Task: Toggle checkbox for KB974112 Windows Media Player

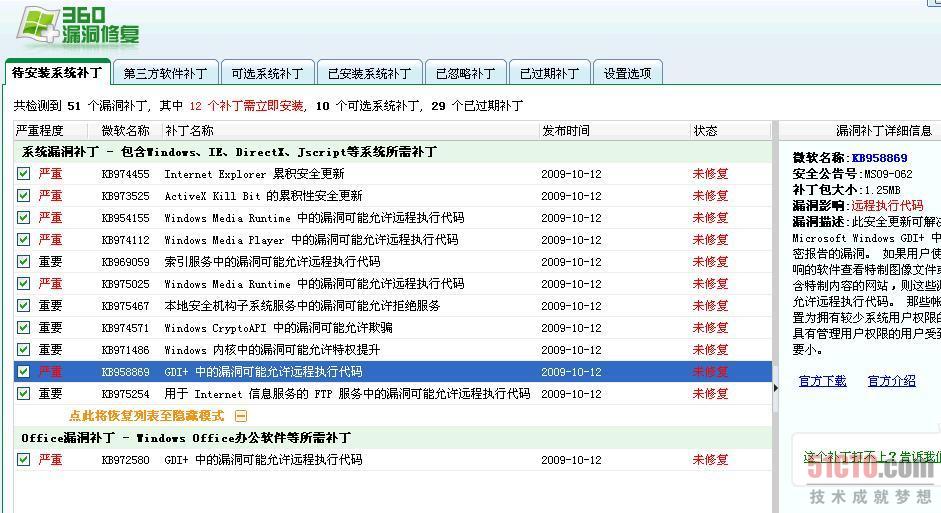Action: [23, 240]
